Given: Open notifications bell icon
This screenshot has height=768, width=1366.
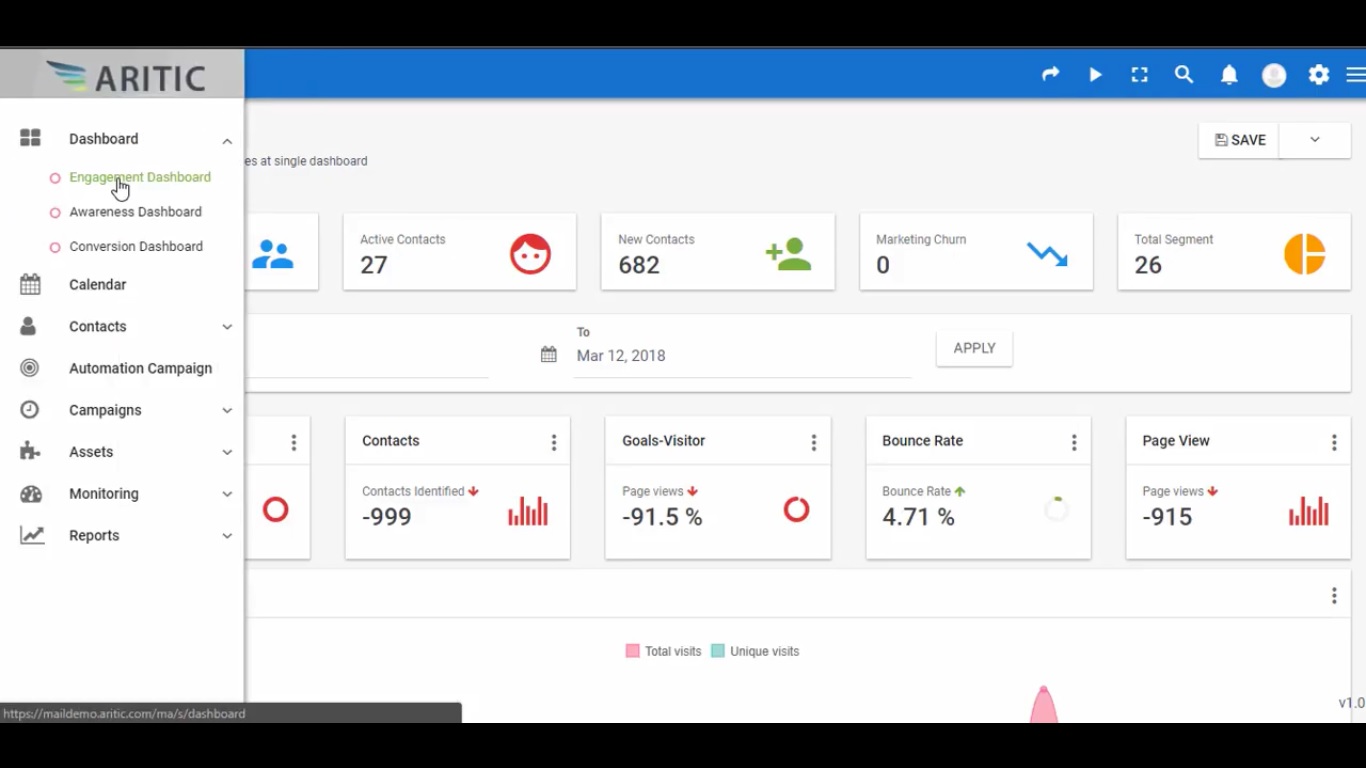Looking at the screenshot, I should coord(1229,75).
